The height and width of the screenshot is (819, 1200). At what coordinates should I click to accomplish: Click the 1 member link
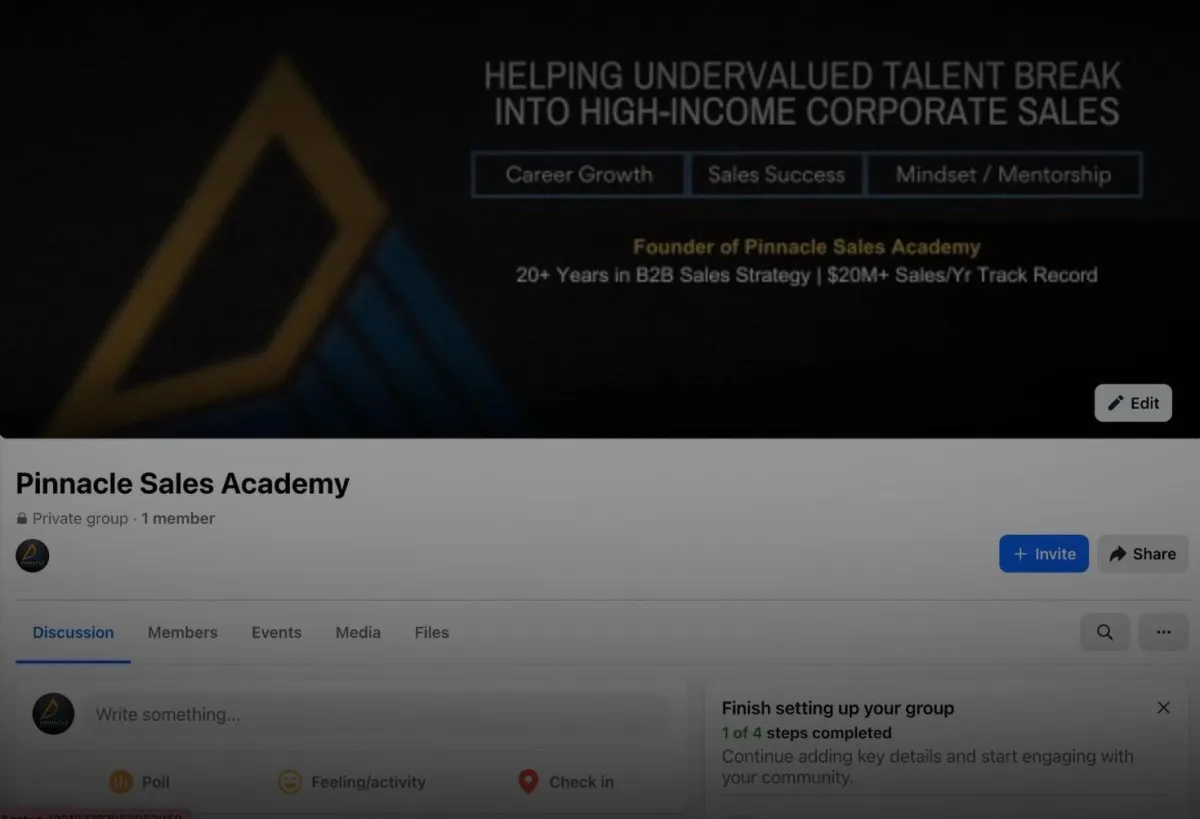click(178, 518)
